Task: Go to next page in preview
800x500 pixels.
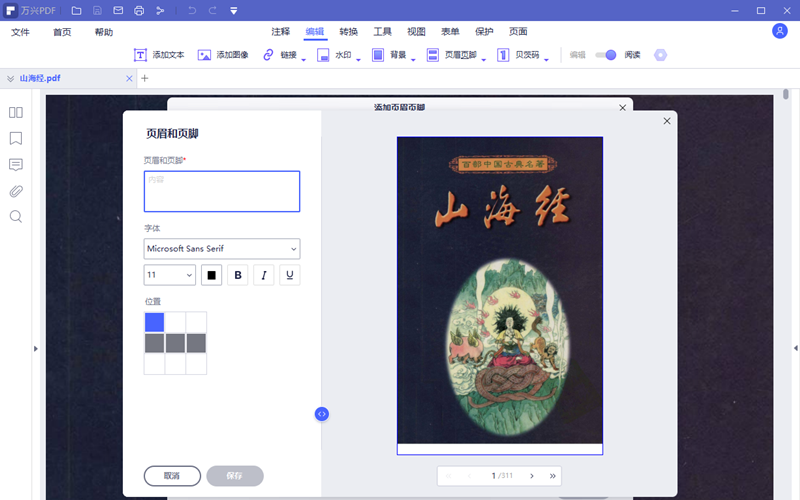Action: click(532, 476)
